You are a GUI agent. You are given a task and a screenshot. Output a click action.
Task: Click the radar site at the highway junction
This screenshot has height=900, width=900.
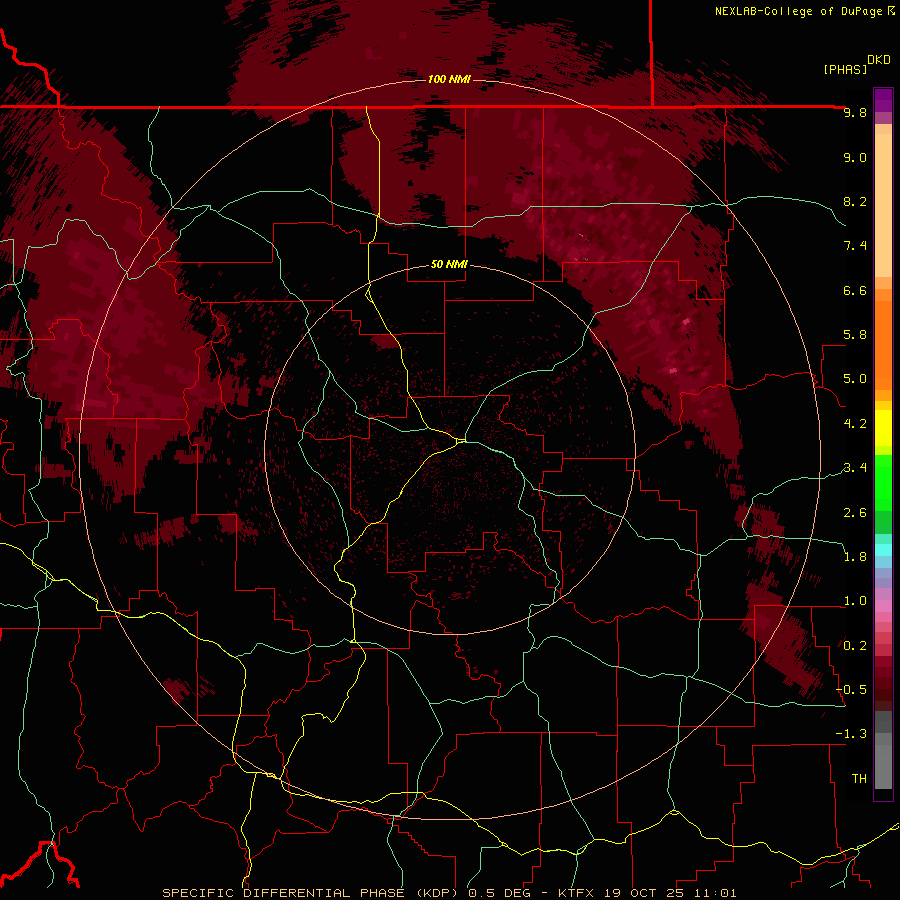tap(461, 440)
